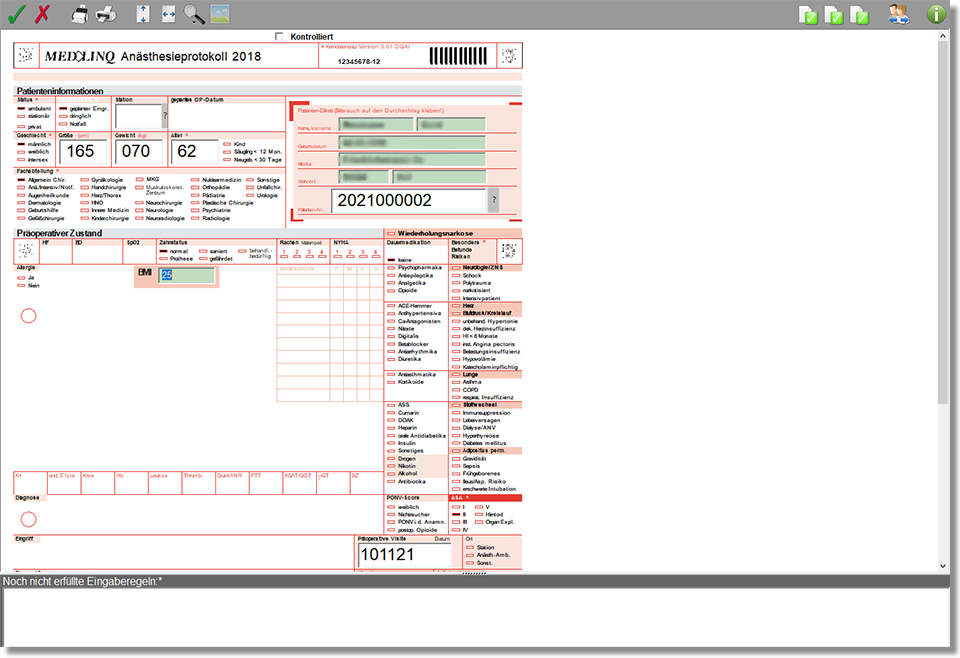
Task: Click the third document checkmark icon
Action: tap(860, 15)
